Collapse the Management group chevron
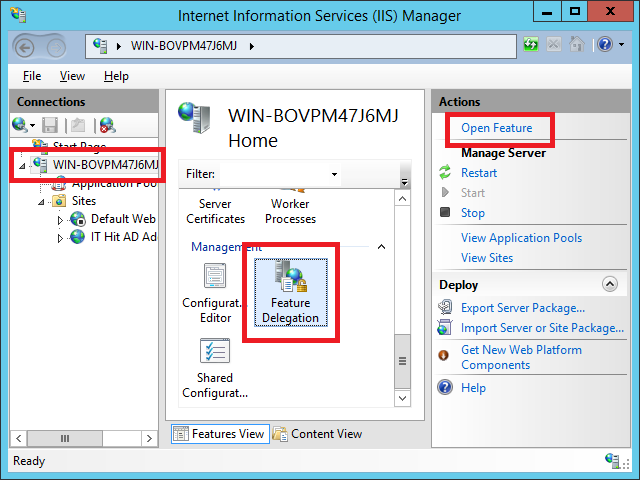Screen dimensions: 640x480 pos(381,247)
